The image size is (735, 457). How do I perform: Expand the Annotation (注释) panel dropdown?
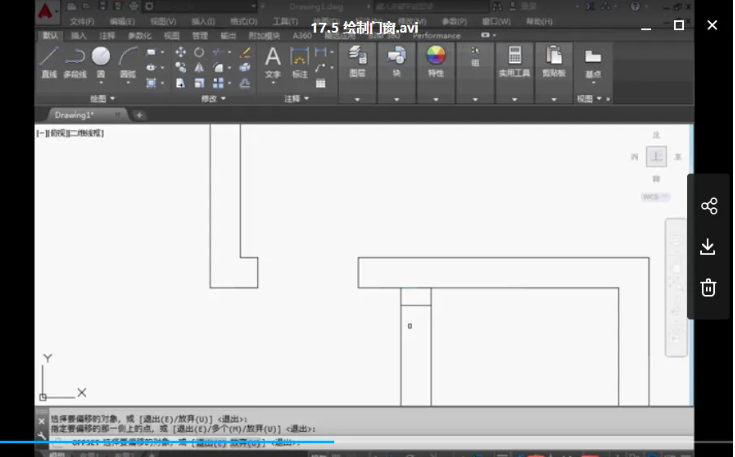click(296, 98)
